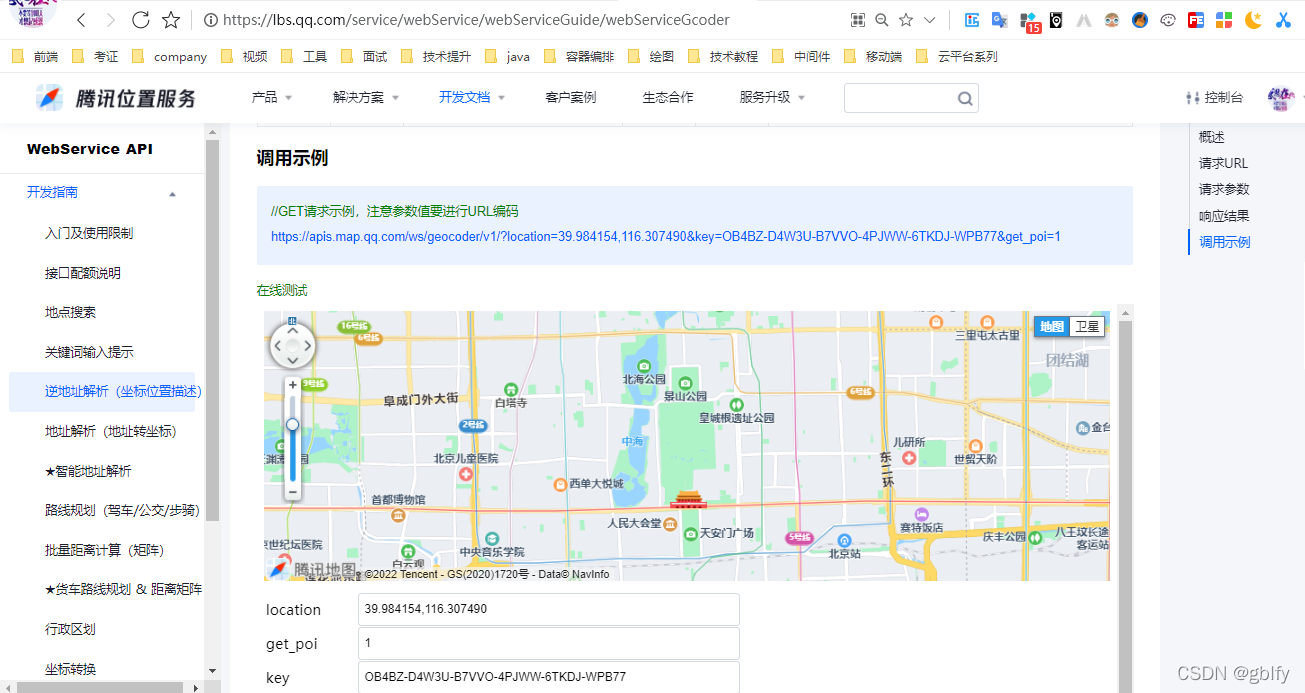1305x693 pixels.
Task: Select 地点搜索 in the sidebar
Action: point(71,312)
